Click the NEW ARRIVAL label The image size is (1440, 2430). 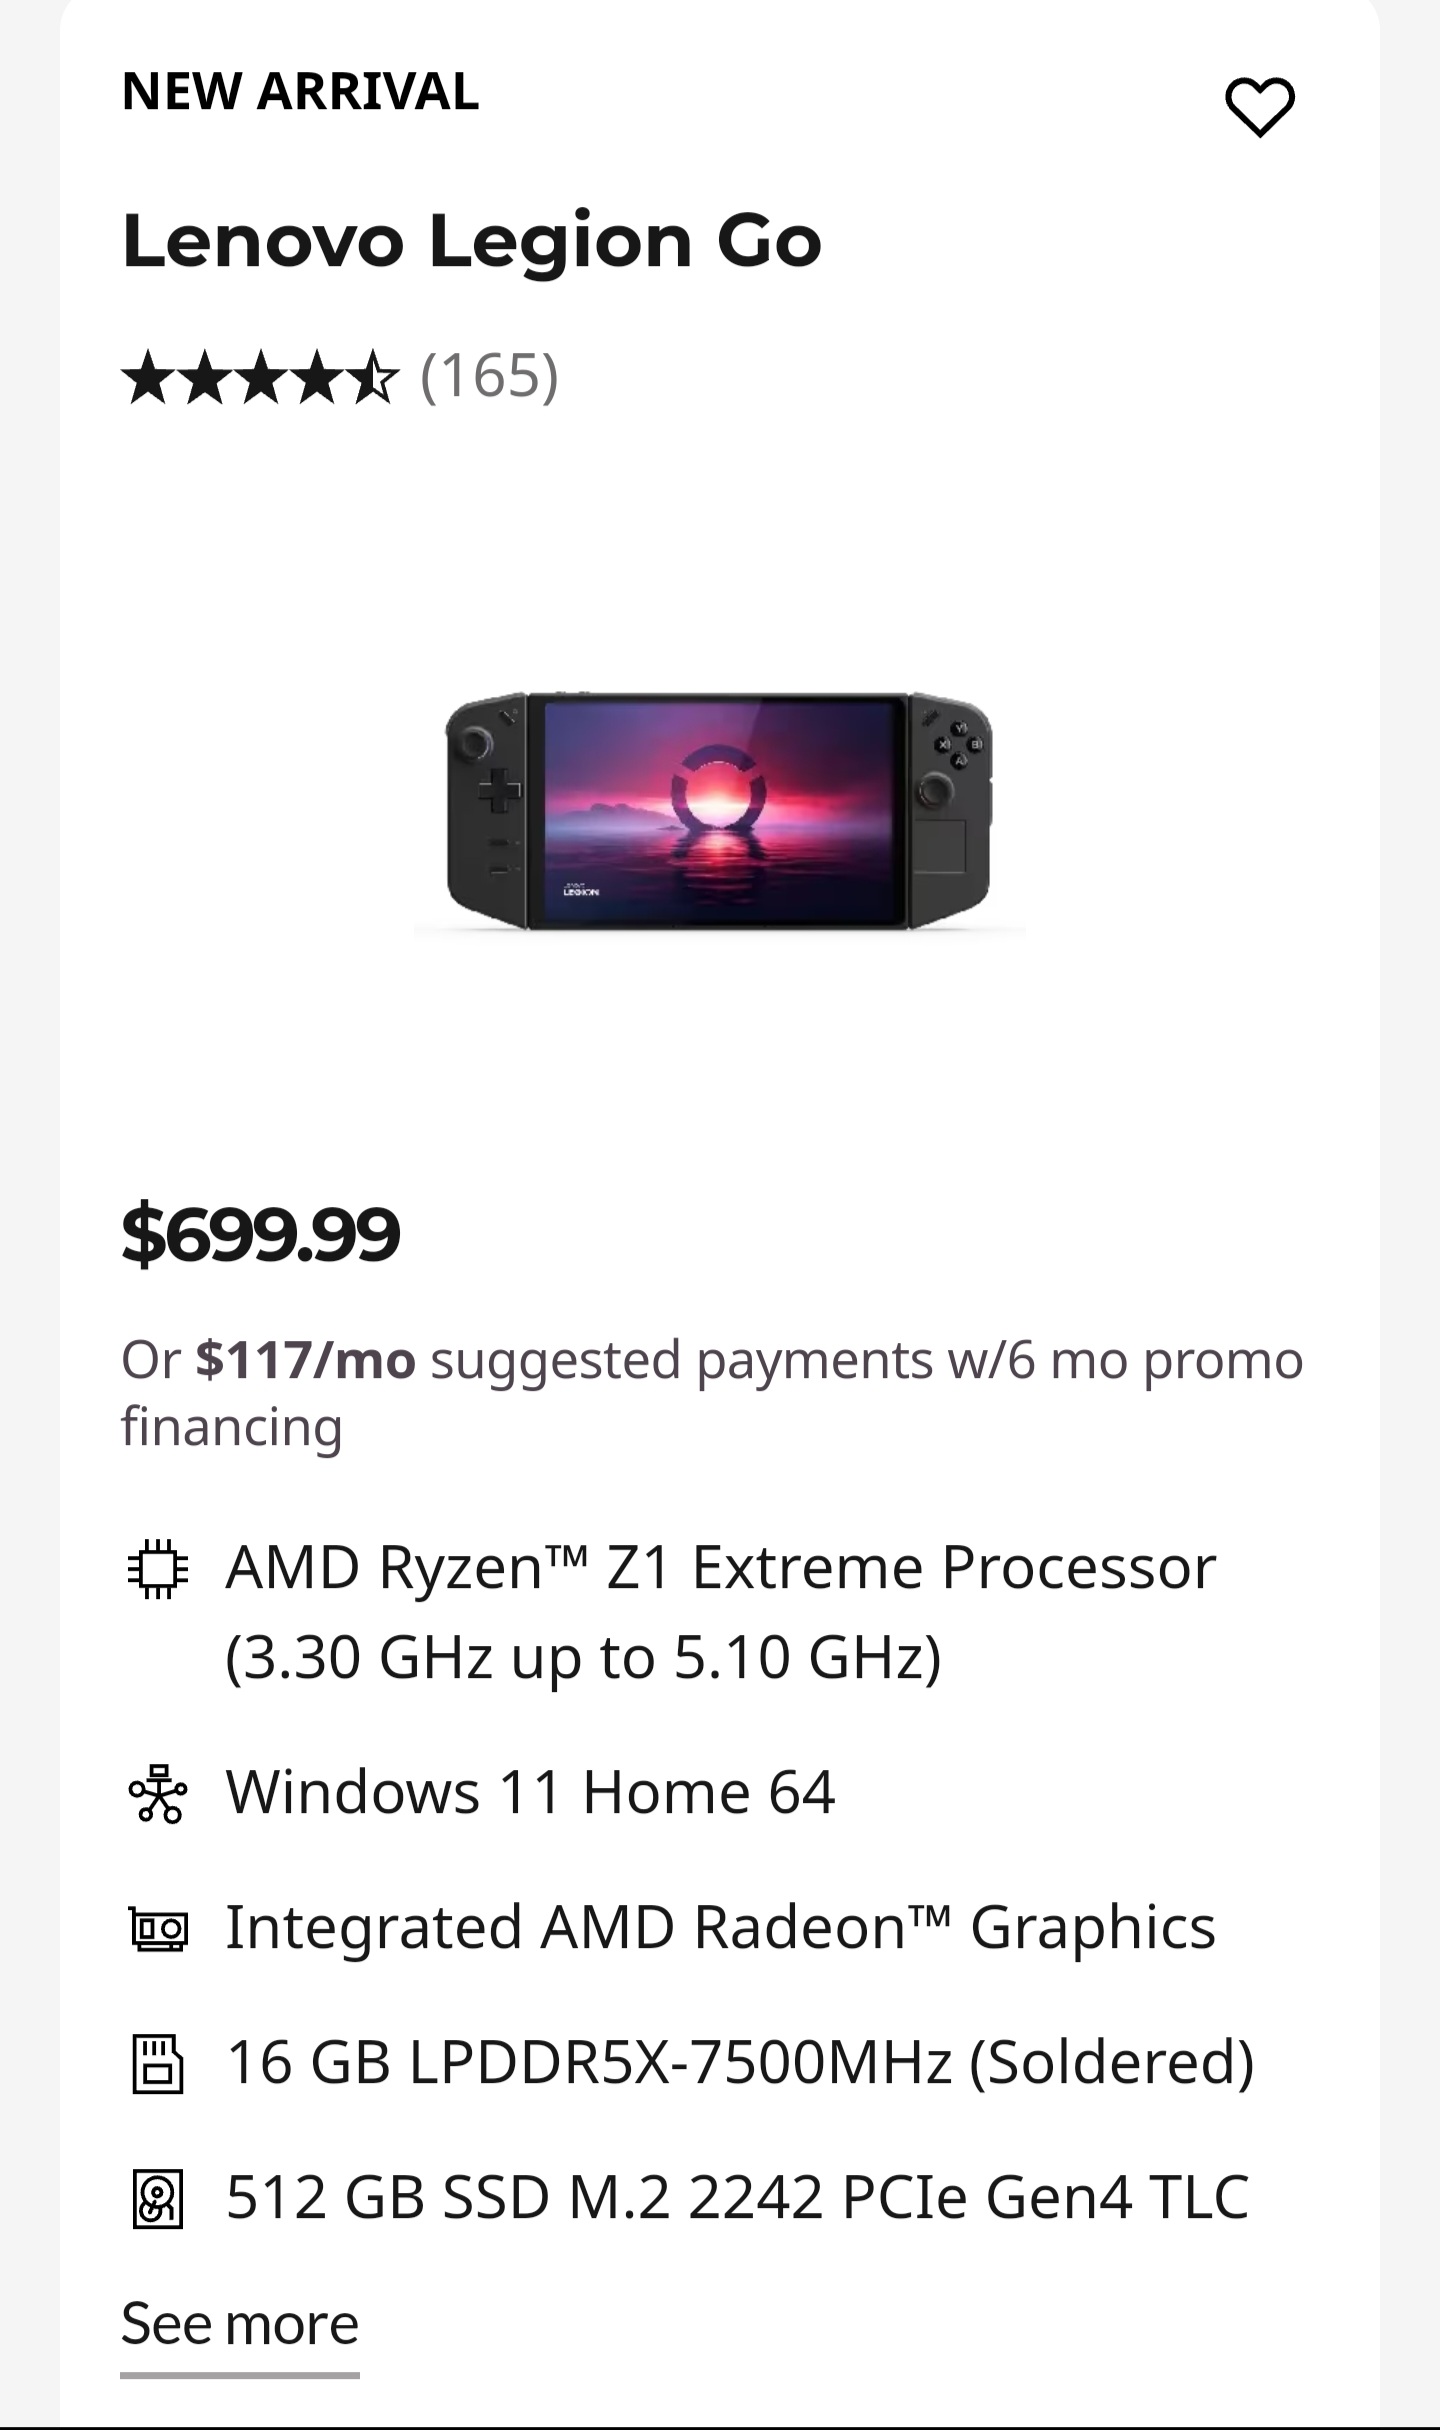[300, 92]
